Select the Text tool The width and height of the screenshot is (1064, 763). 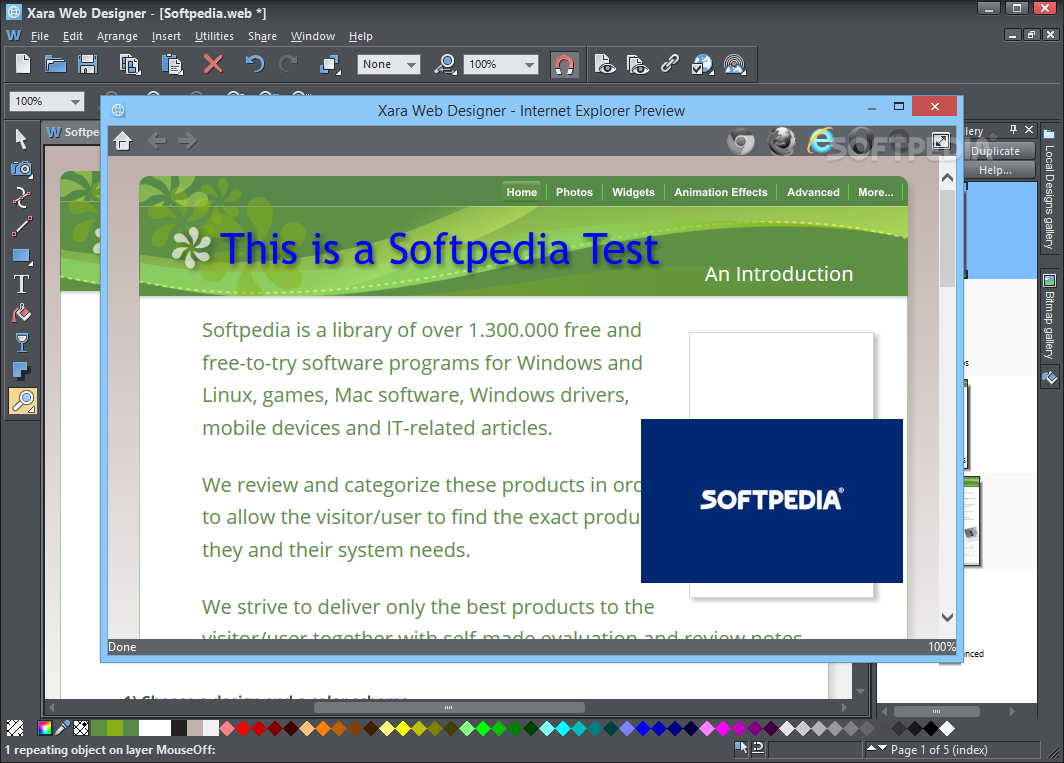click(22, 284)
